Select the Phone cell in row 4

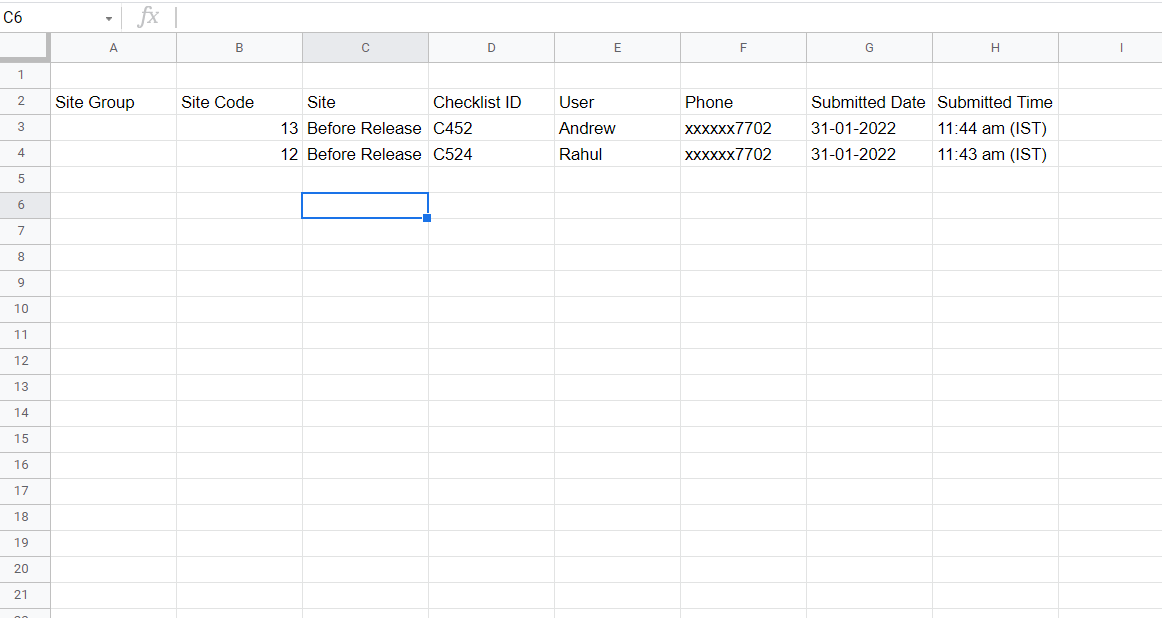coord(743,154)
